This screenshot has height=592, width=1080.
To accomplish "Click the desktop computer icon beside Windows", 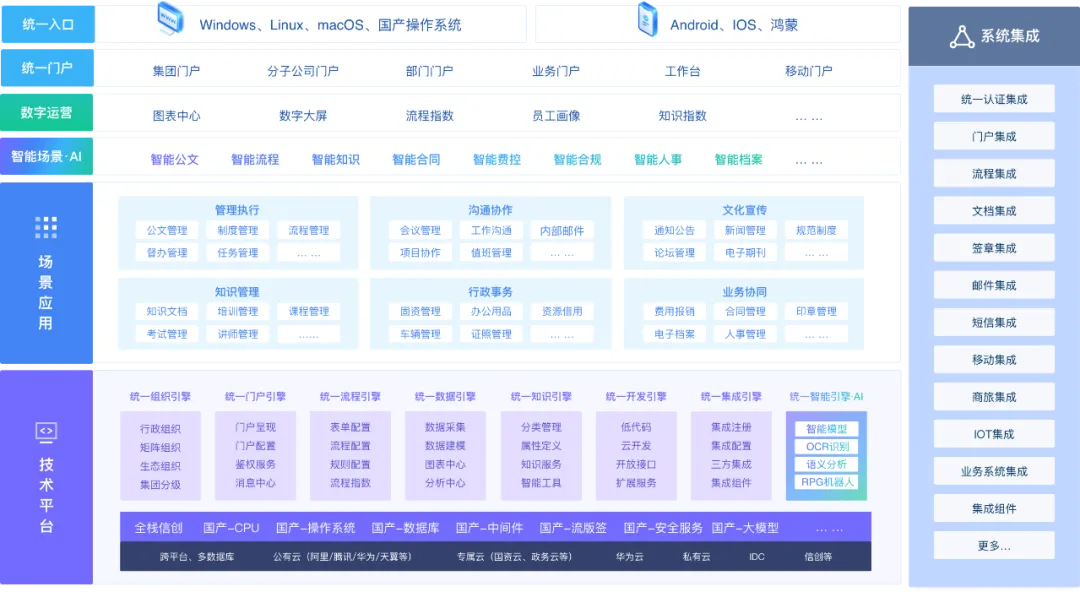I will point(171,20).
